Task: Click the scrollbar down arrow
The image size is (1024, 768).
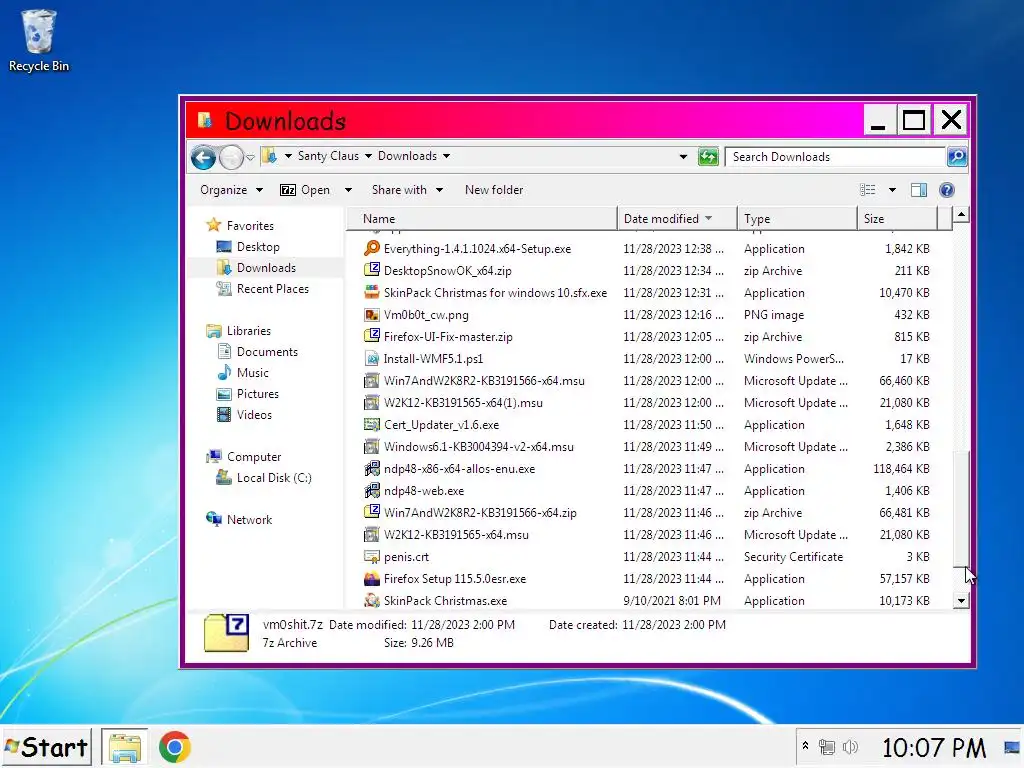Action: pos(961,600)
